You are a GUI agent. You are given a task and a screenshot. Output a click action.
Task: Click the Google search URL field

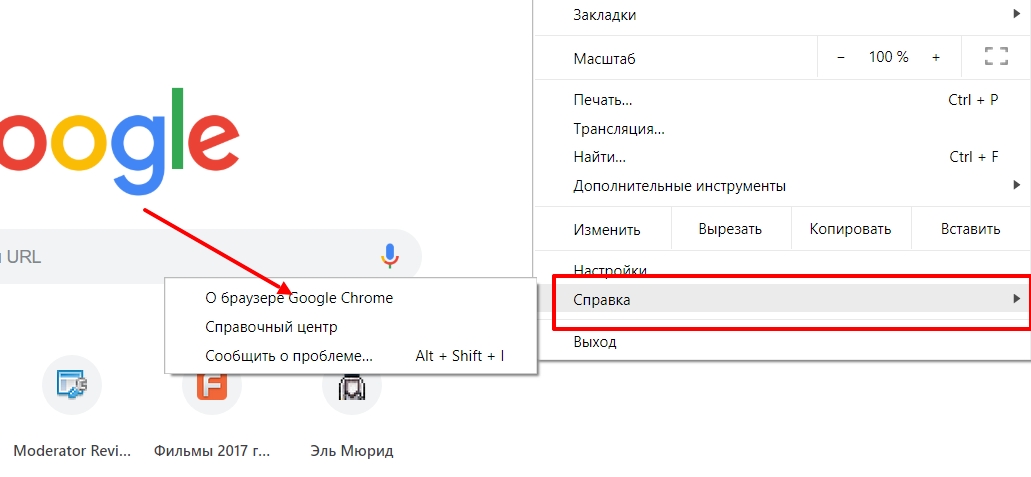[180, 256]
